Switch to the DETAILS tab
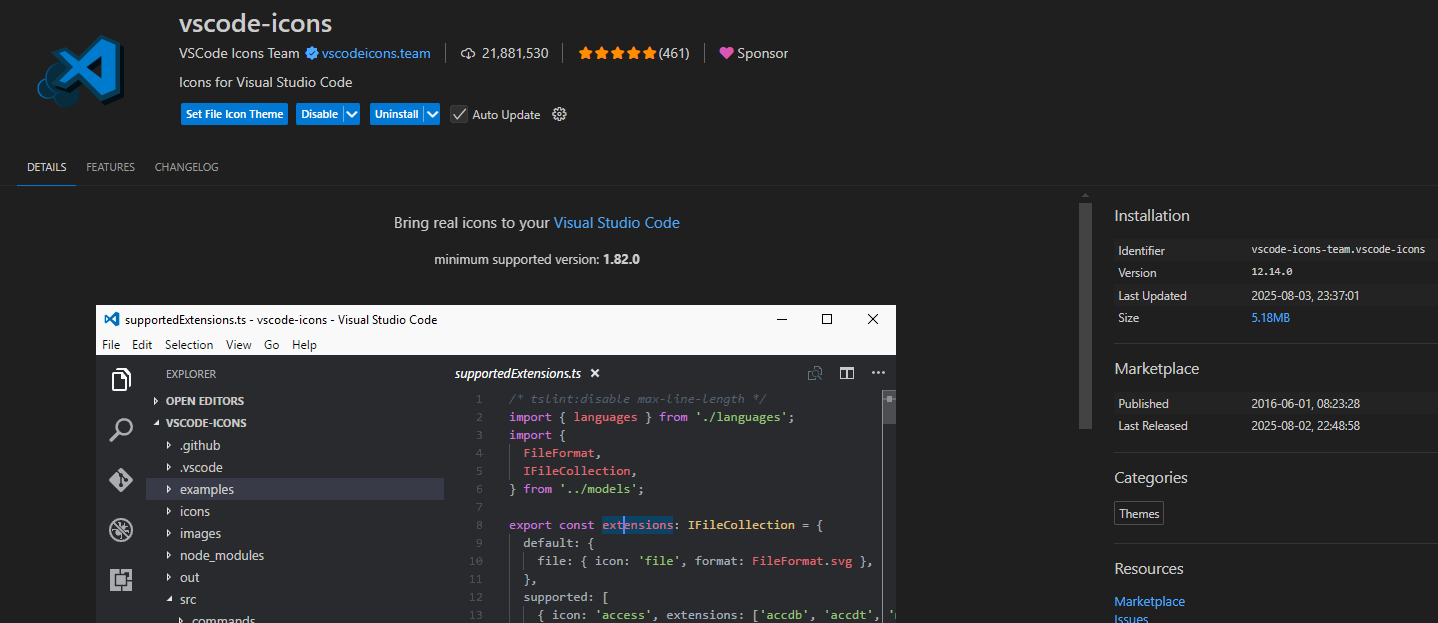Image resolution: width=1438 pixels, height=623 pixels. tap(47, 167)
